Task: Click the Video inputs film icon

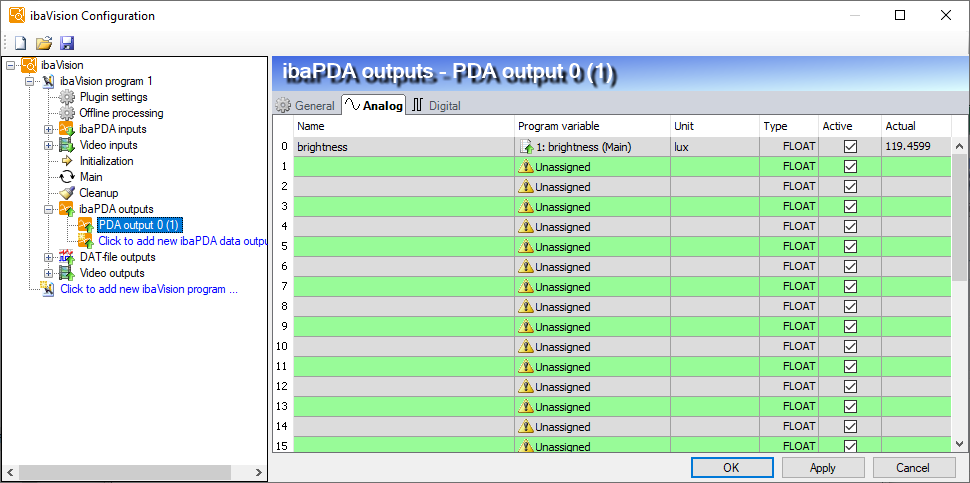Action: [x=67, y=145]
